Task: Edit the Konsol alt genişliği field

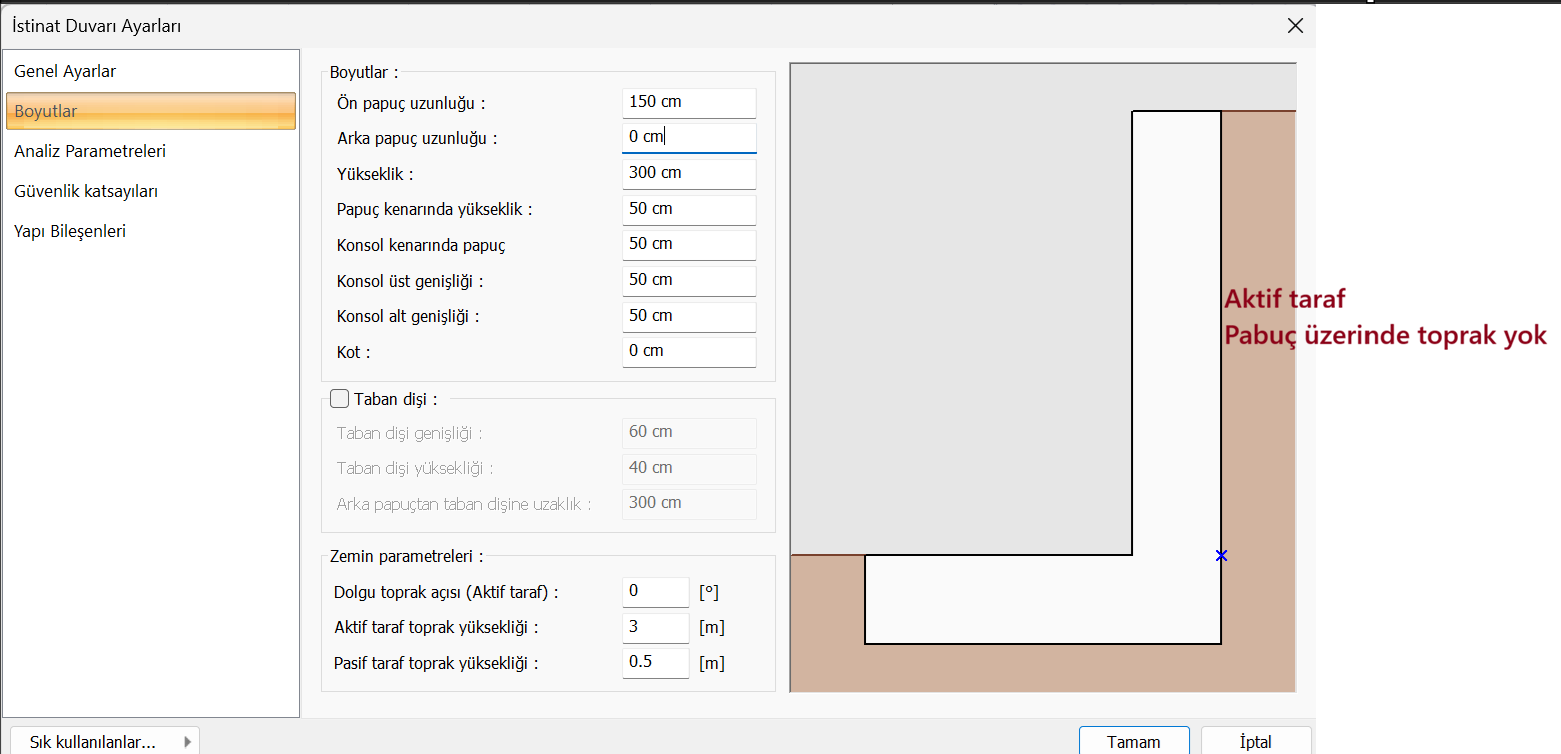Action: pos(689,316)
